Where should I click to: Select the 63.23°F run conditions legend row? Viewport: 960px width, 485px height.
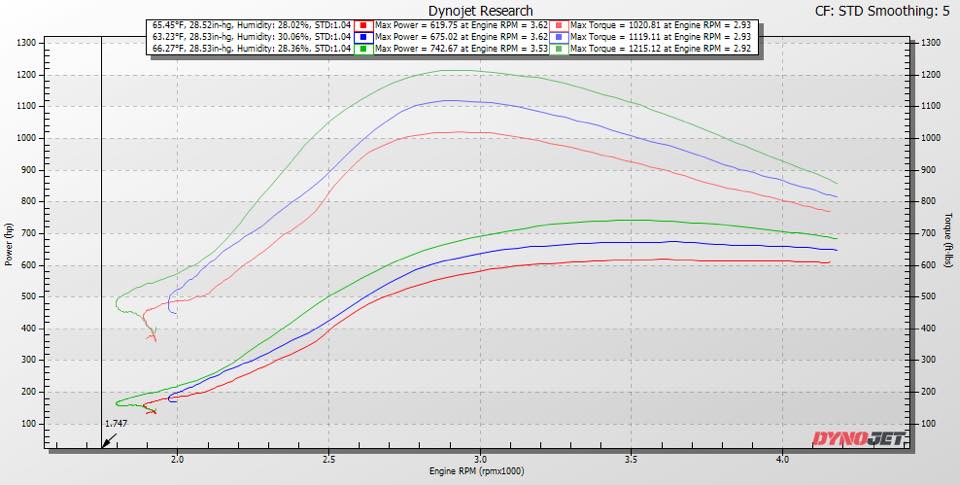(x=251, y=34)
